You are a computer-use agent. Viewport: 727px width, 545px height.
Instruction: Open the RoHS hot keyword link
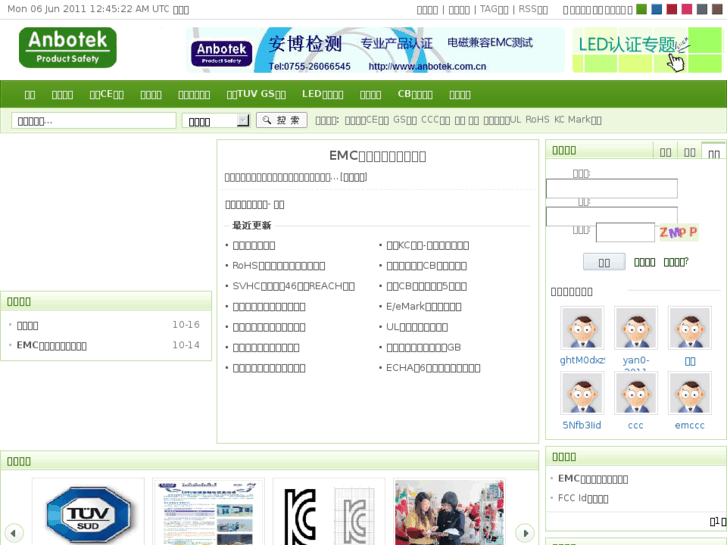coord(537,120)
